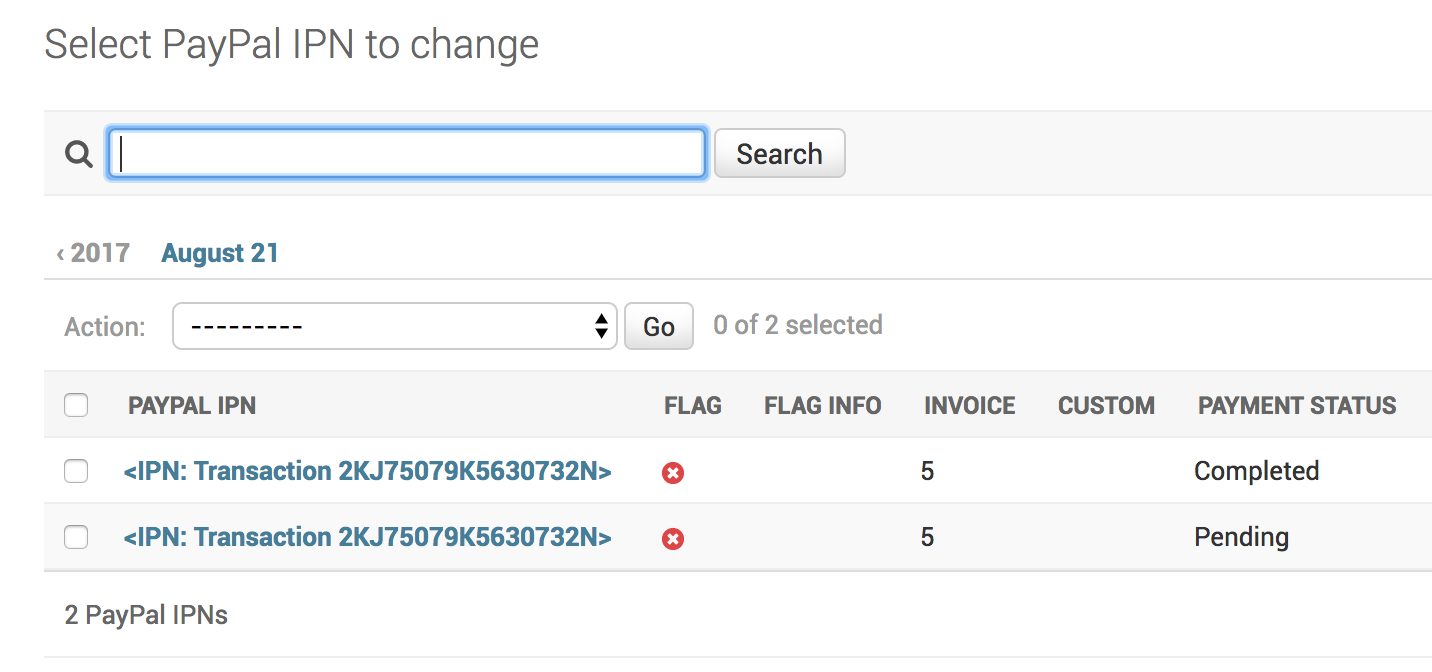This screenshot has width=1432, height=672.
Task: Sort by the PAYMENT STATUS column header
Action: point(1297,405)
